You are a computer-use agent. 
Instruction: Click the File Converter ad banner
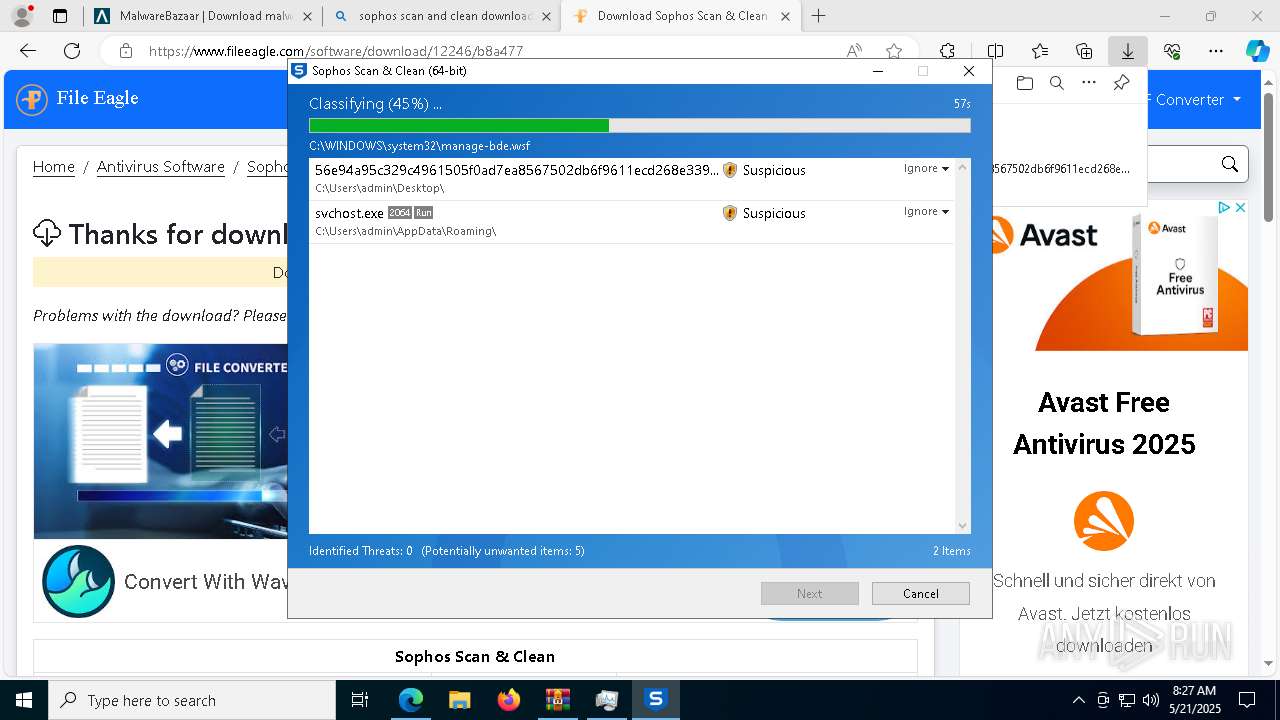[x=161, y=441]
